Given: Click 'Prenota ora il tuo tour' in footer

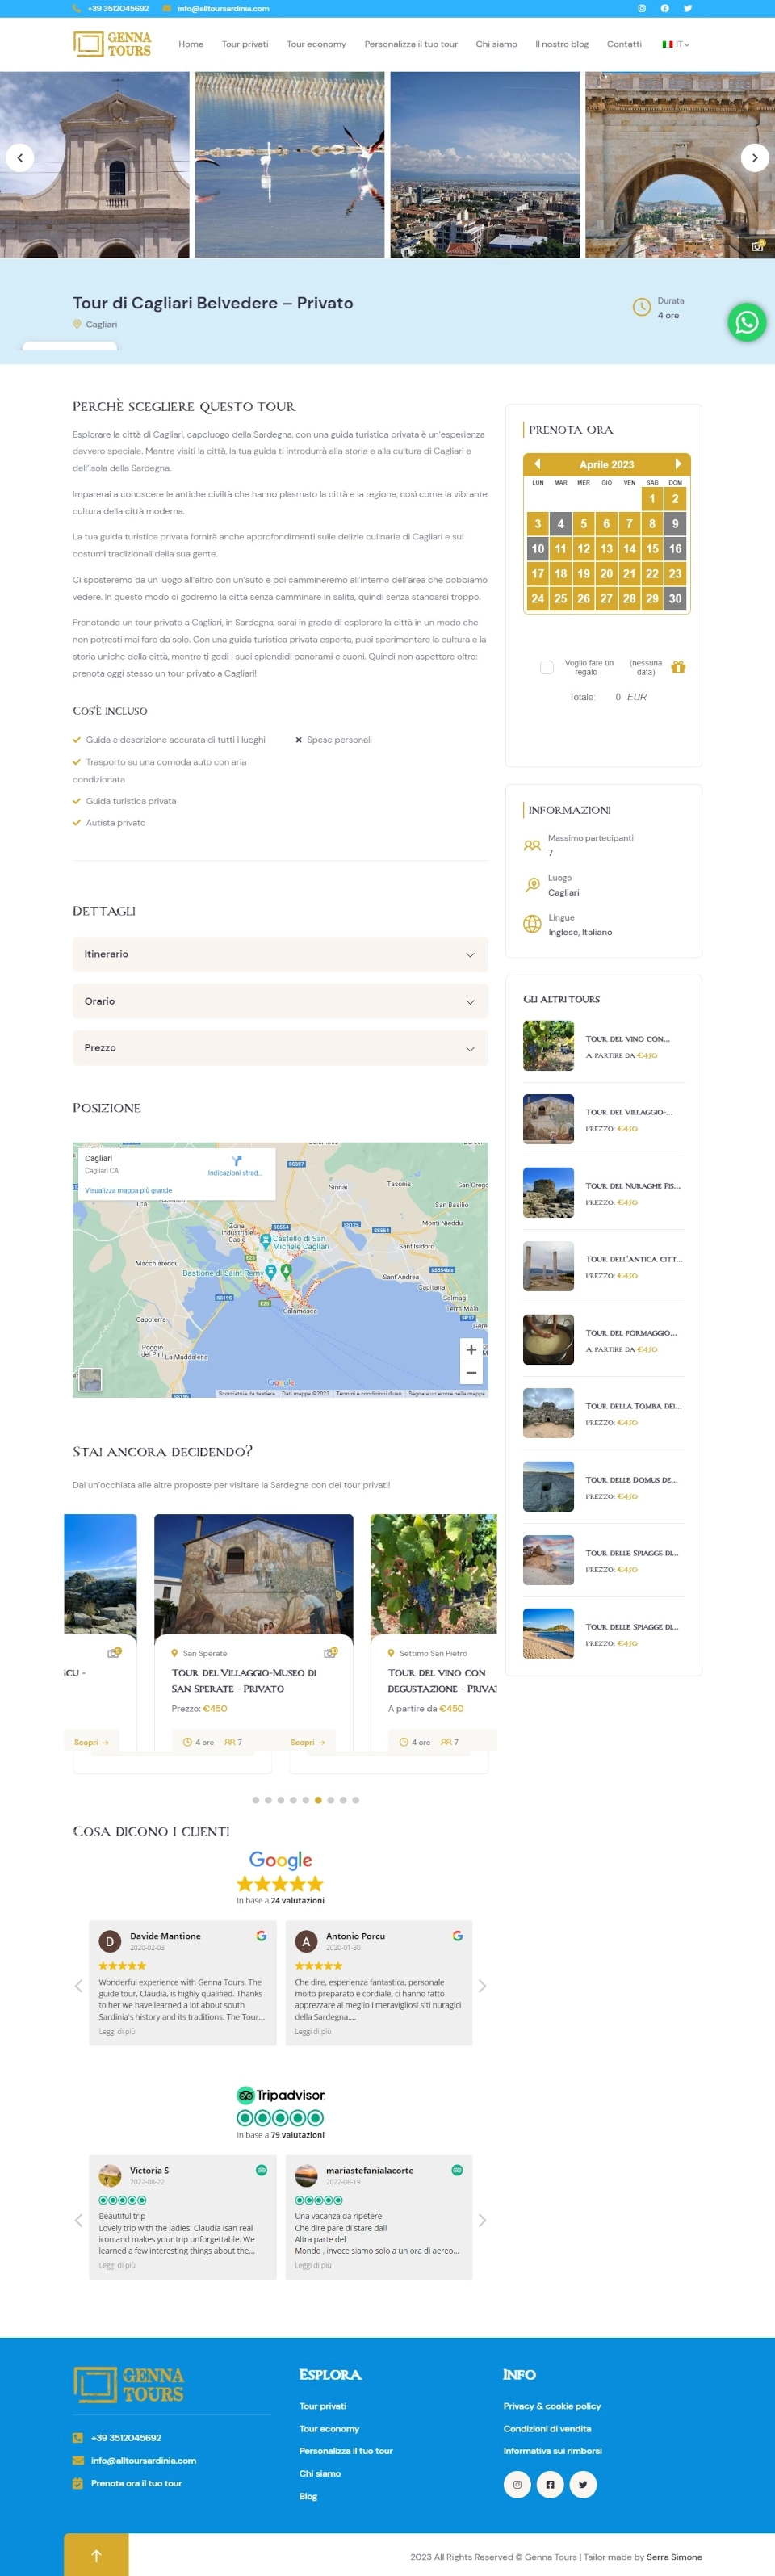Looking at the screenshot, I should [x=136, y=2483].
